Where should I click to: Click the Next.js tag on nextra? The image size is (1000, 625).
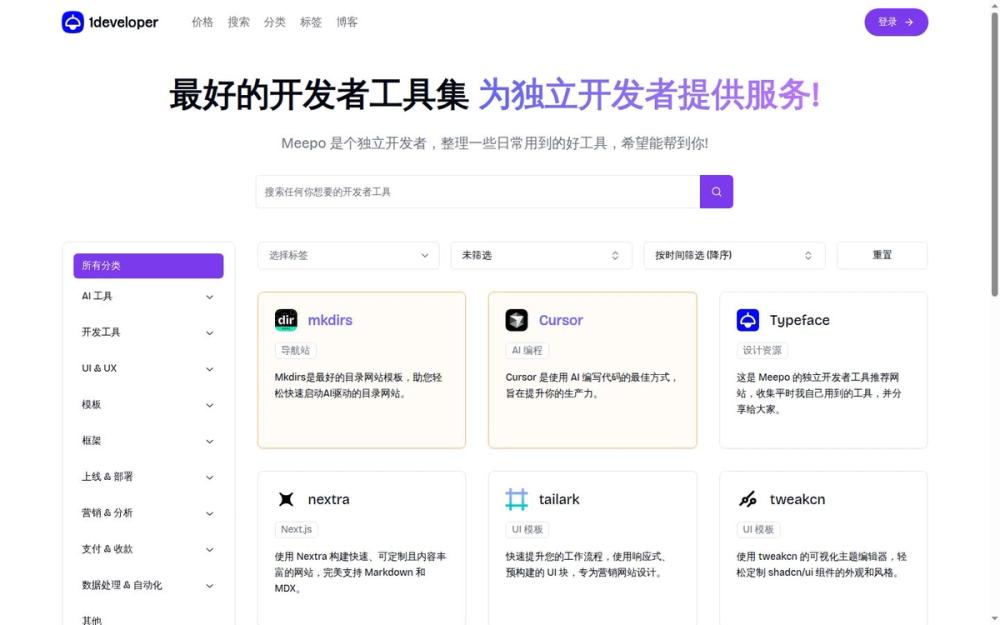click(x=297, y=529)
